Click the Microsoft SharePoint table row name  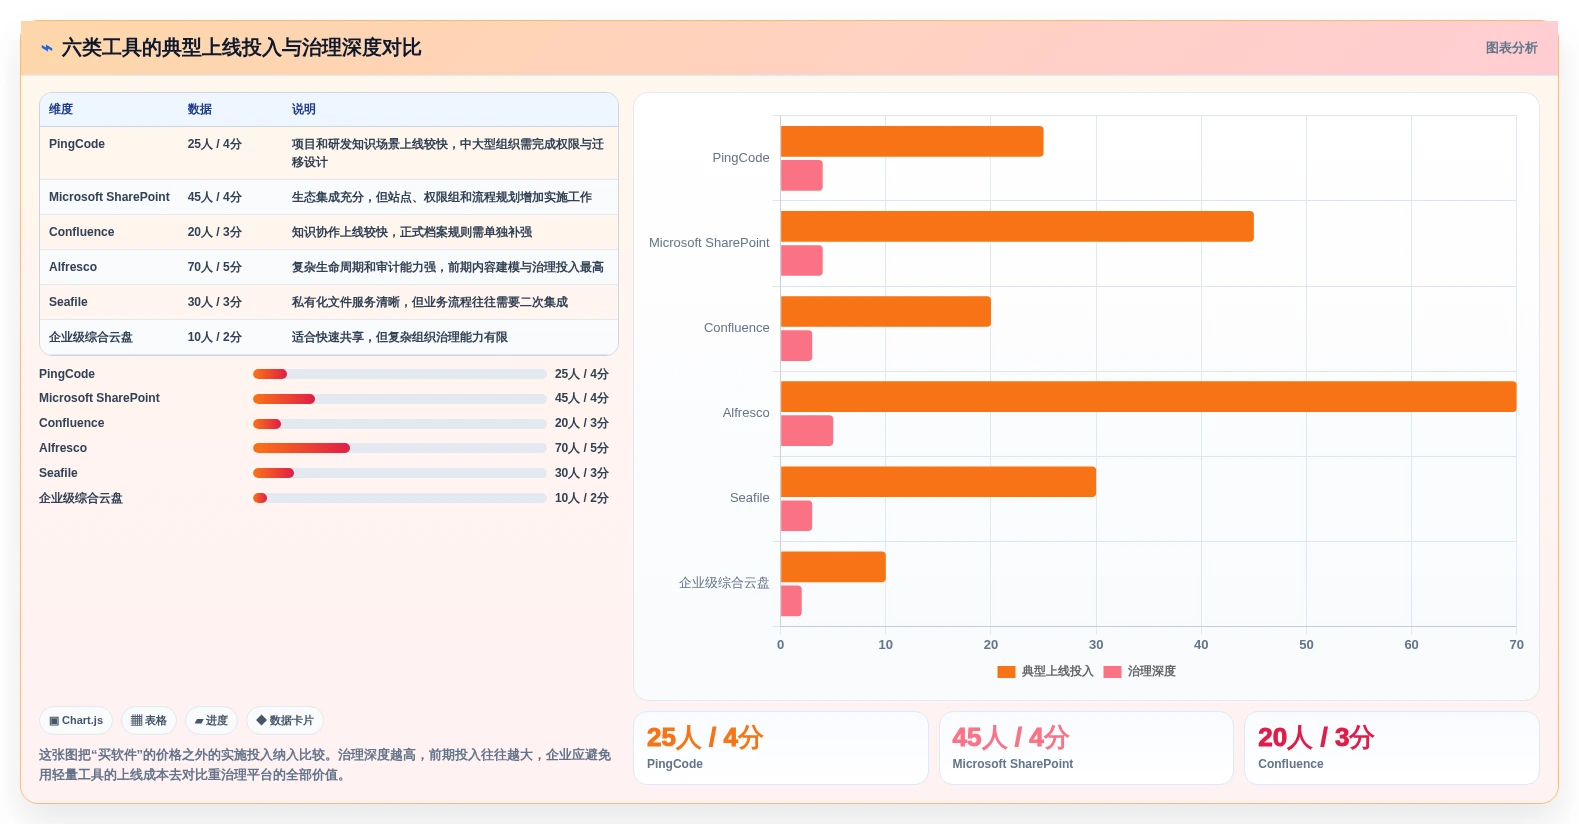tap(109, 197)
